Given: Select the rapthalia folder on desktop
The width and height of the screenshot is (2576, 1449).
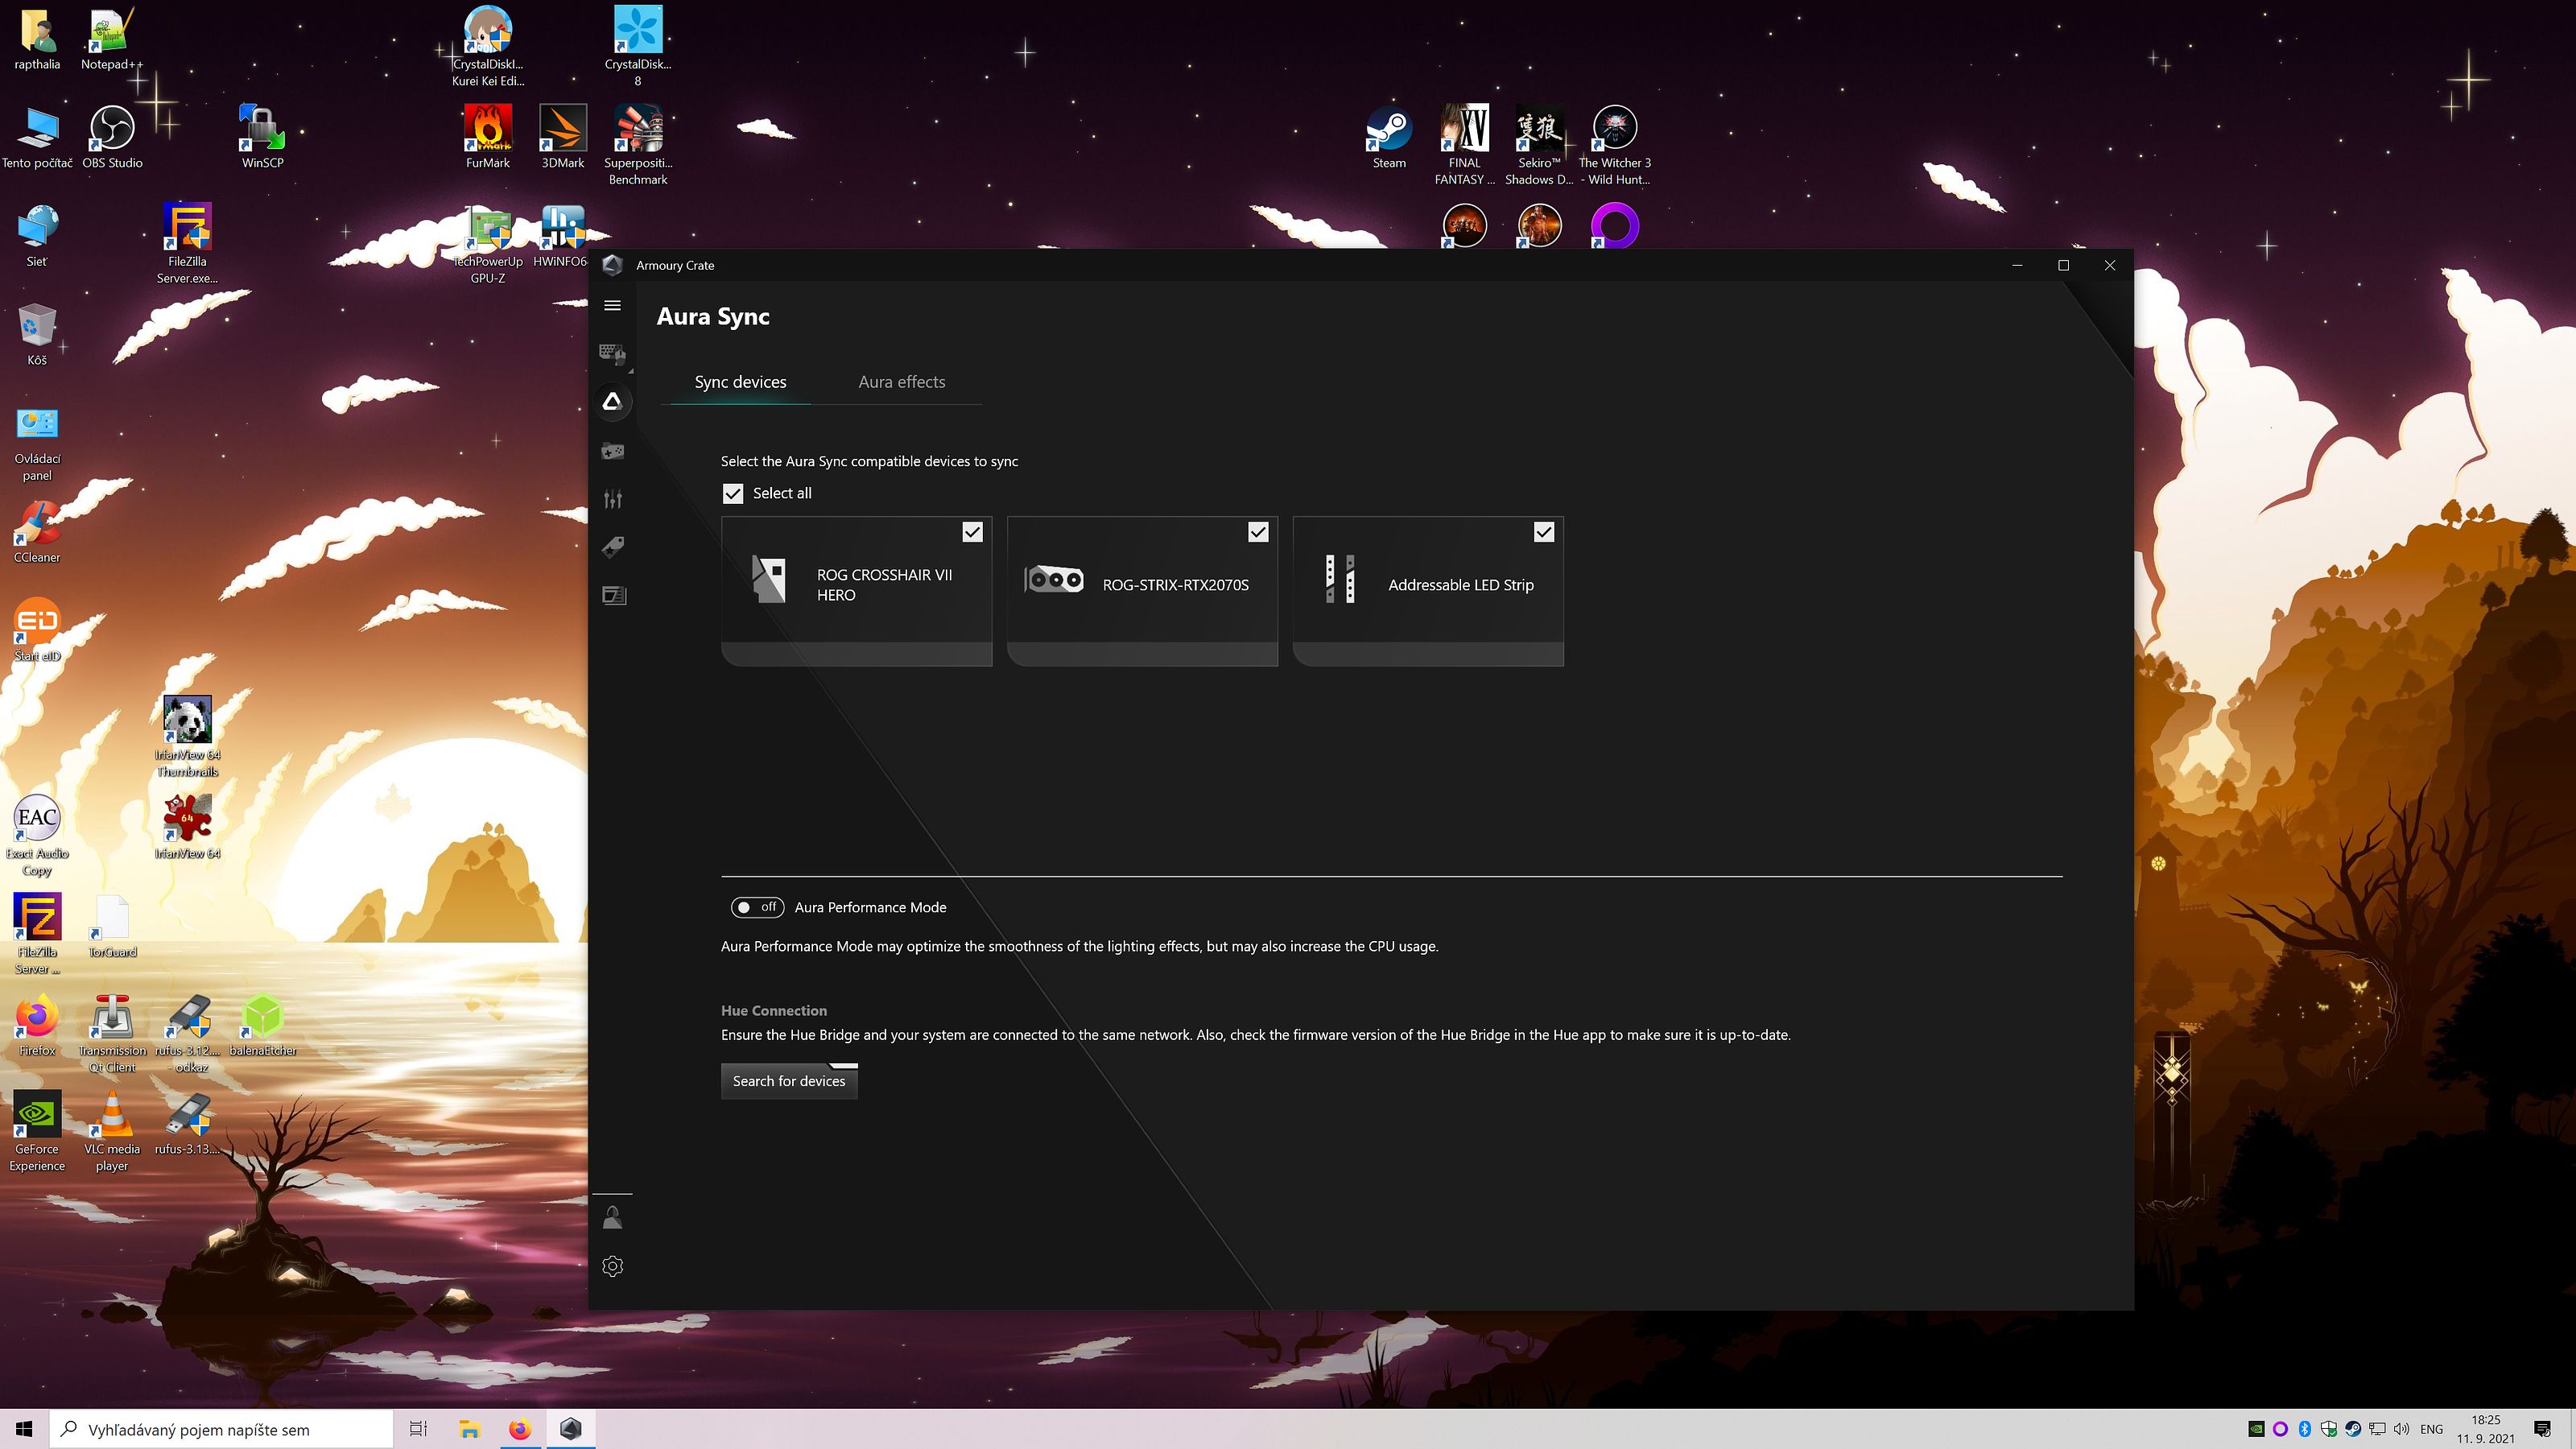Looking at the screenshot, I should (x=37, y=39).
